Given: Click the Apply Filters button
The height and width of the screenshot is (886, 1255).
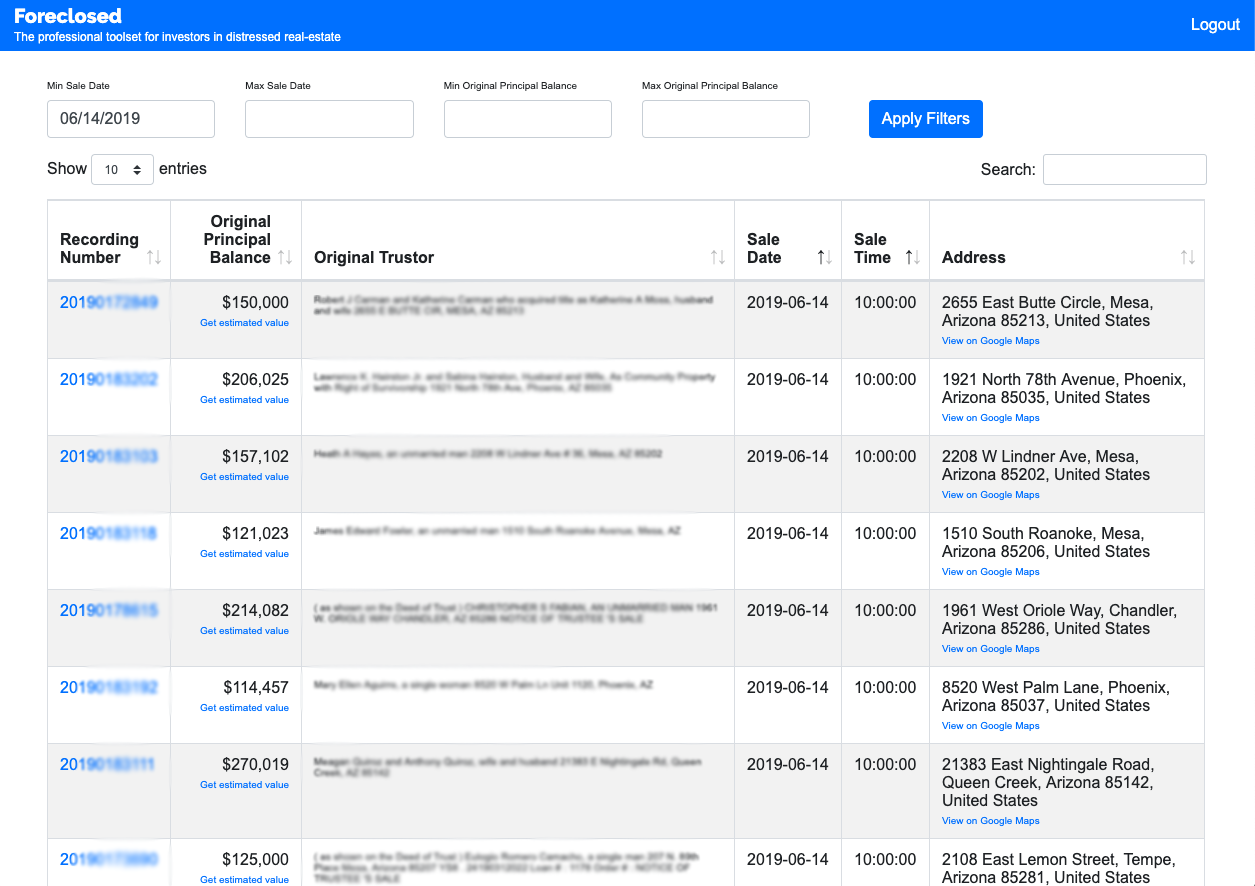Looking at the screenshot, I should pos(925,118).
